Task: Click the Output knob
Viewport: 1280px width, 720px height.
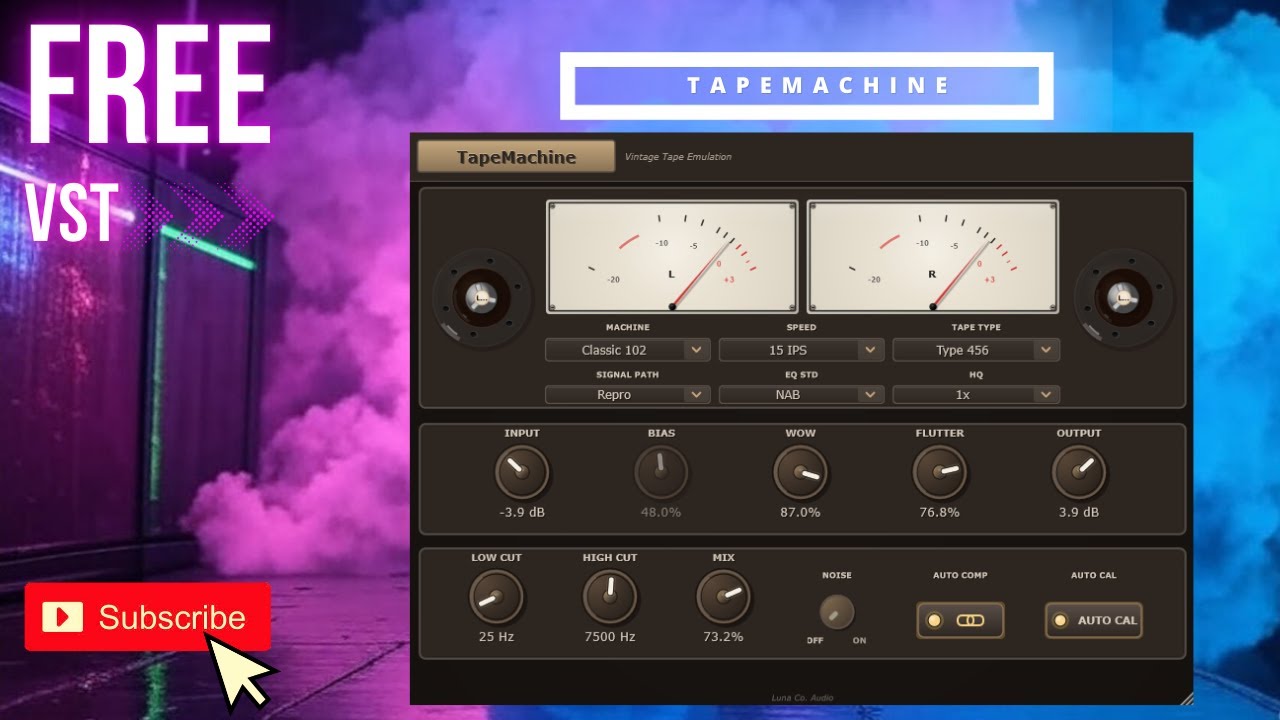Action: click(1079, 472)
